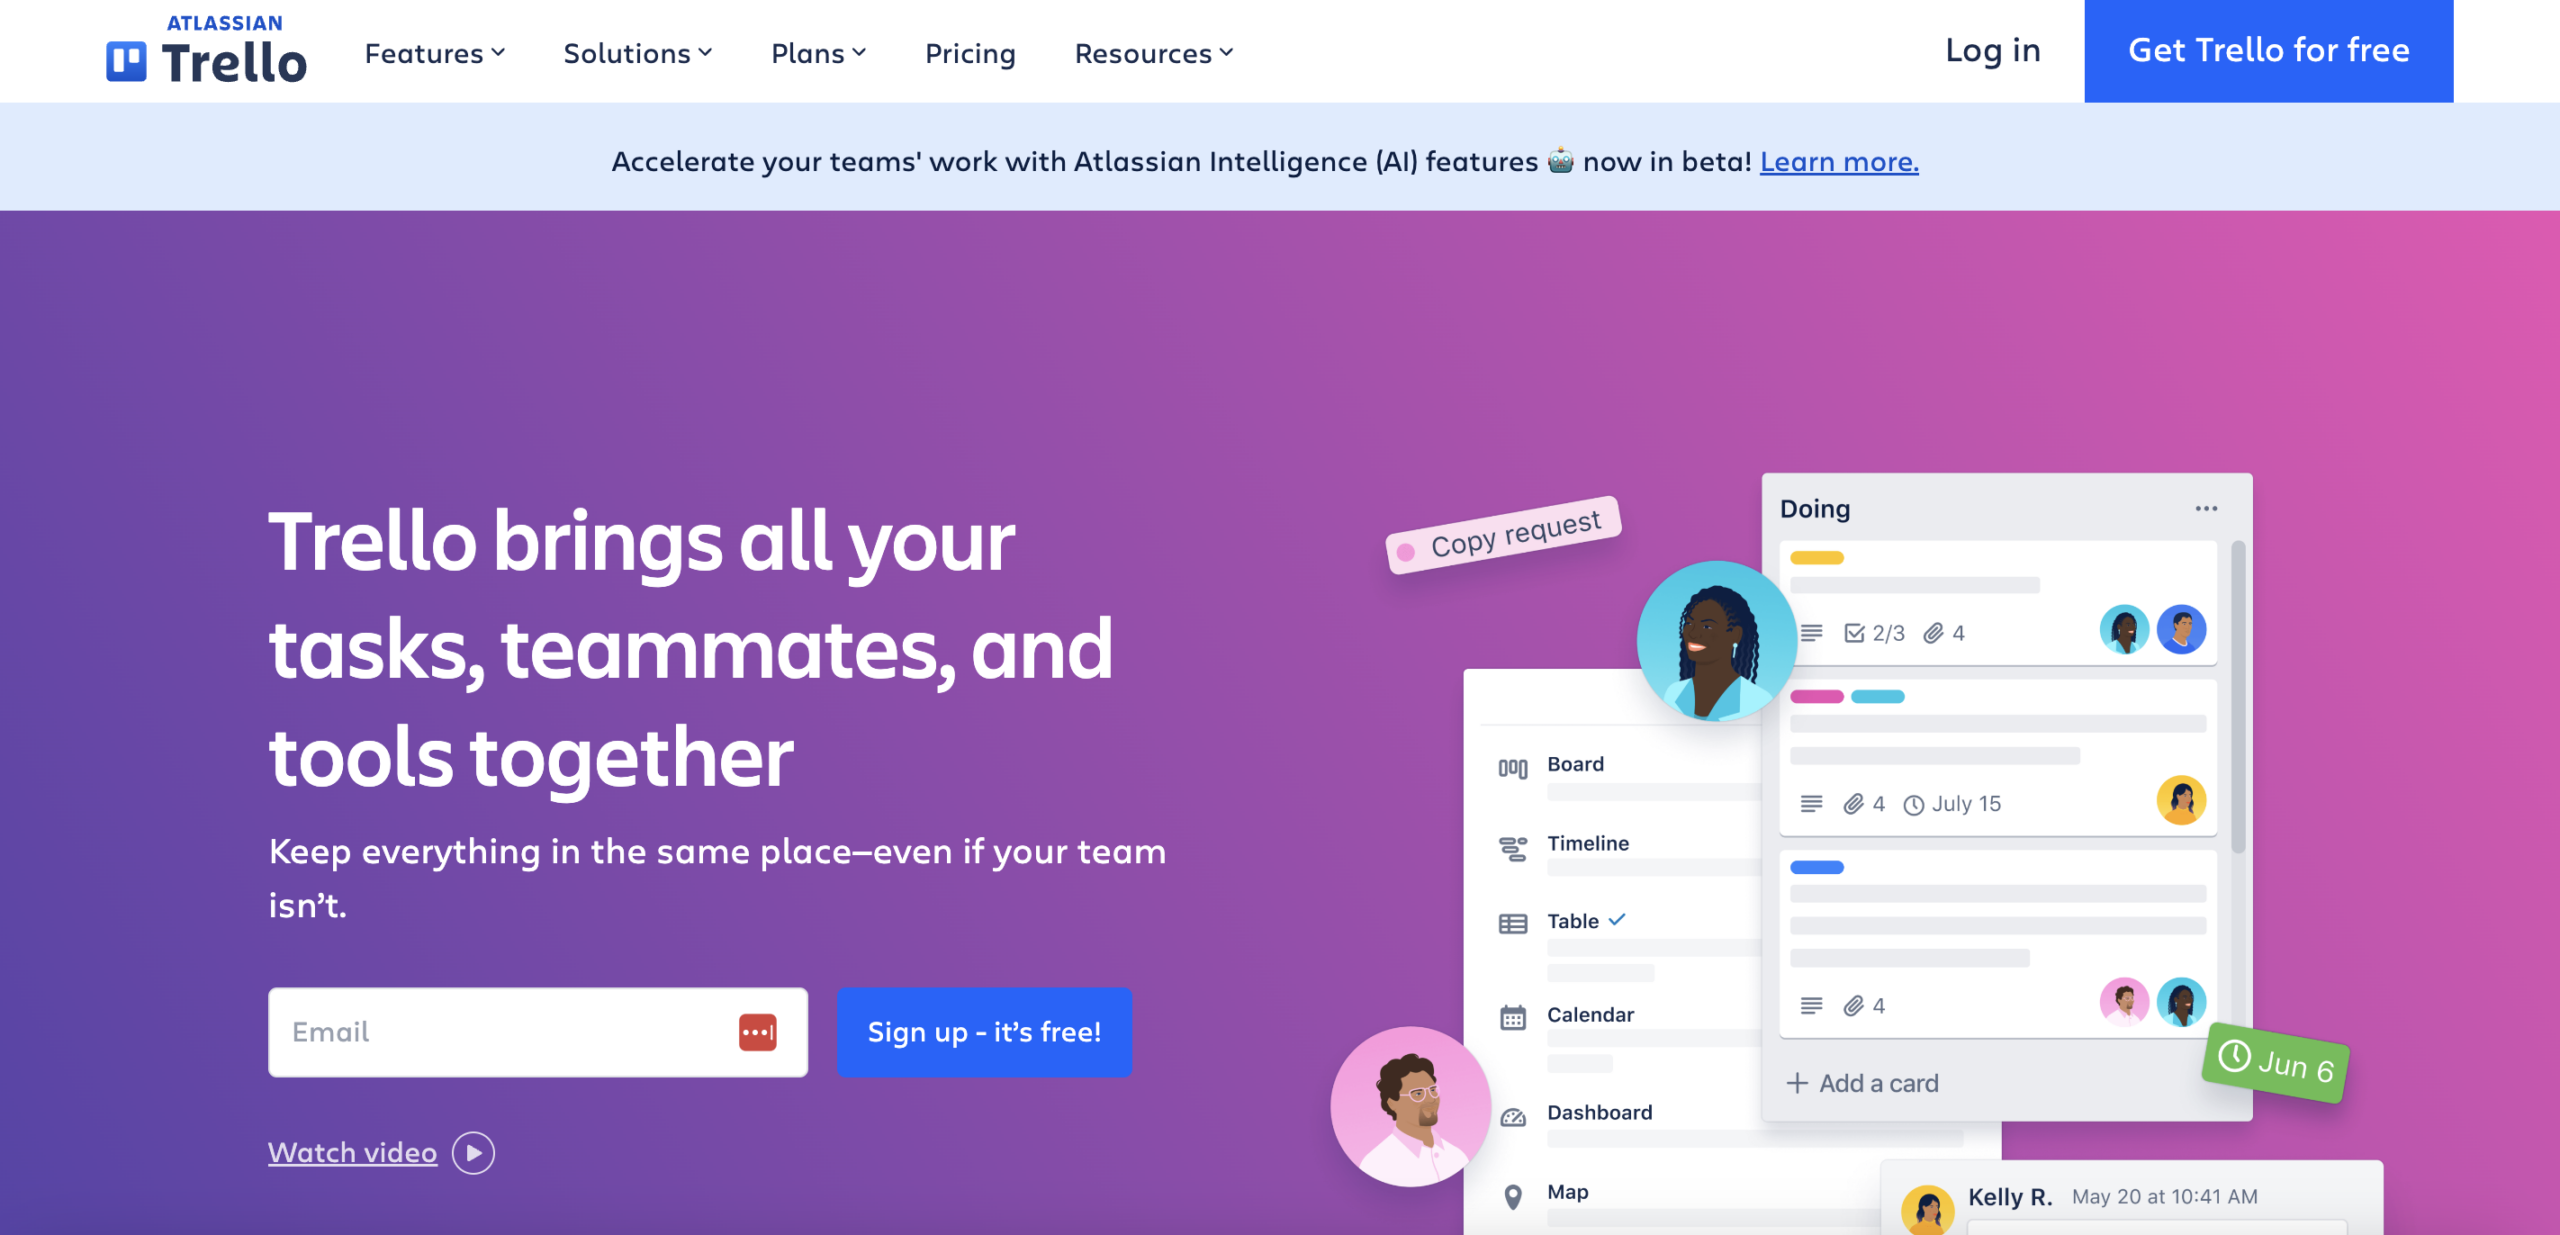This screenshot has width=2560, height=1235.
Task: Expand the Solutions dropdown menu
Action: [x=638, y=51]
